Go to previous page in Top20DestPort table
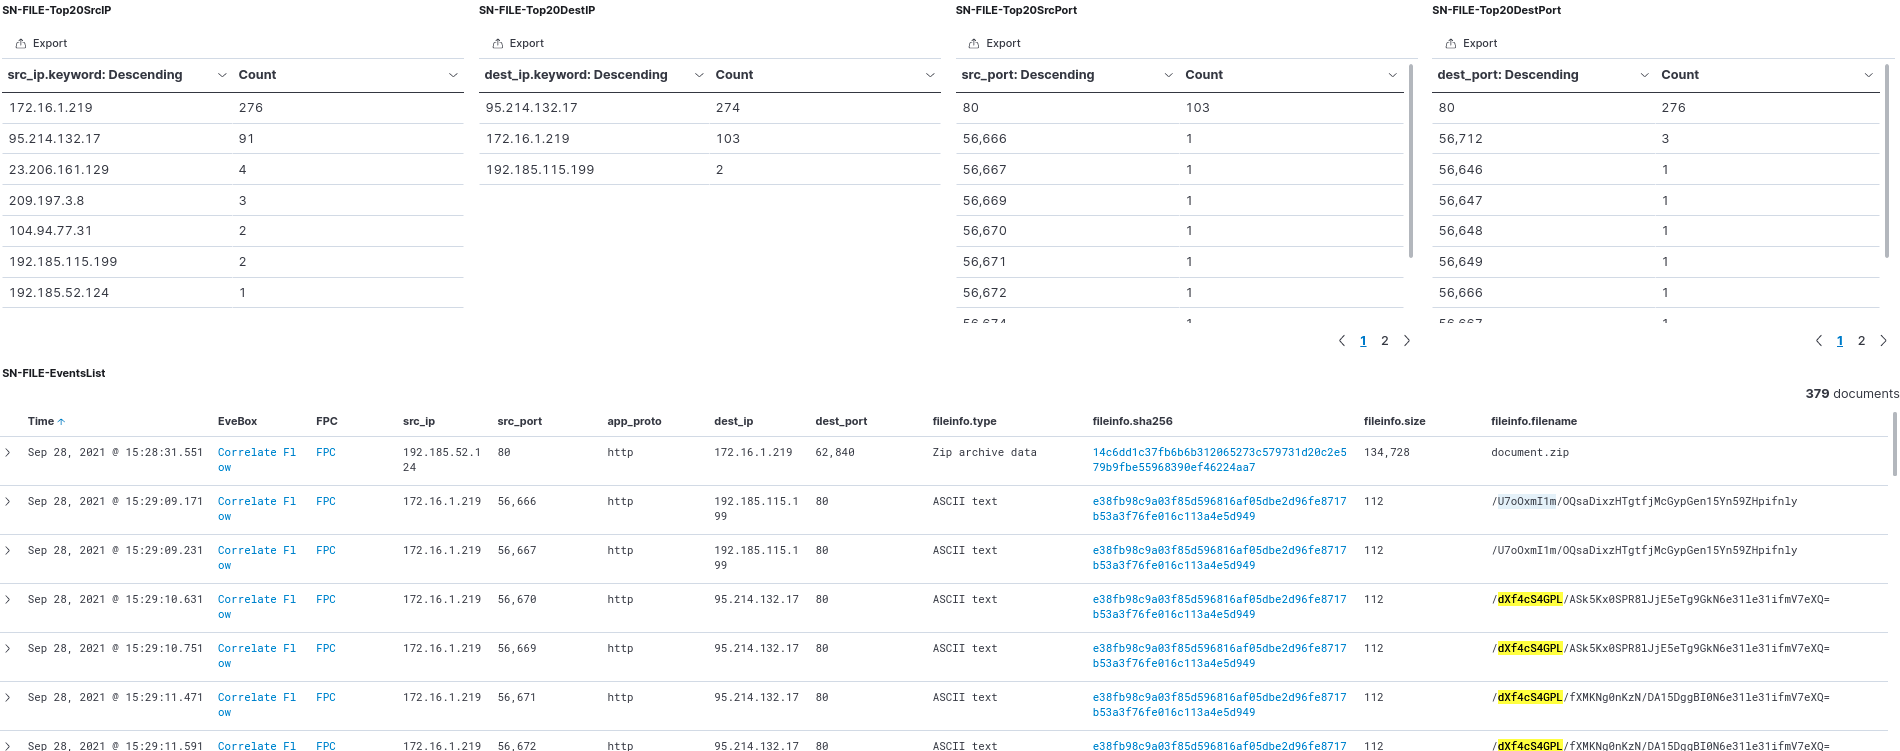The image size is (1900, 751). [1819, 341]
